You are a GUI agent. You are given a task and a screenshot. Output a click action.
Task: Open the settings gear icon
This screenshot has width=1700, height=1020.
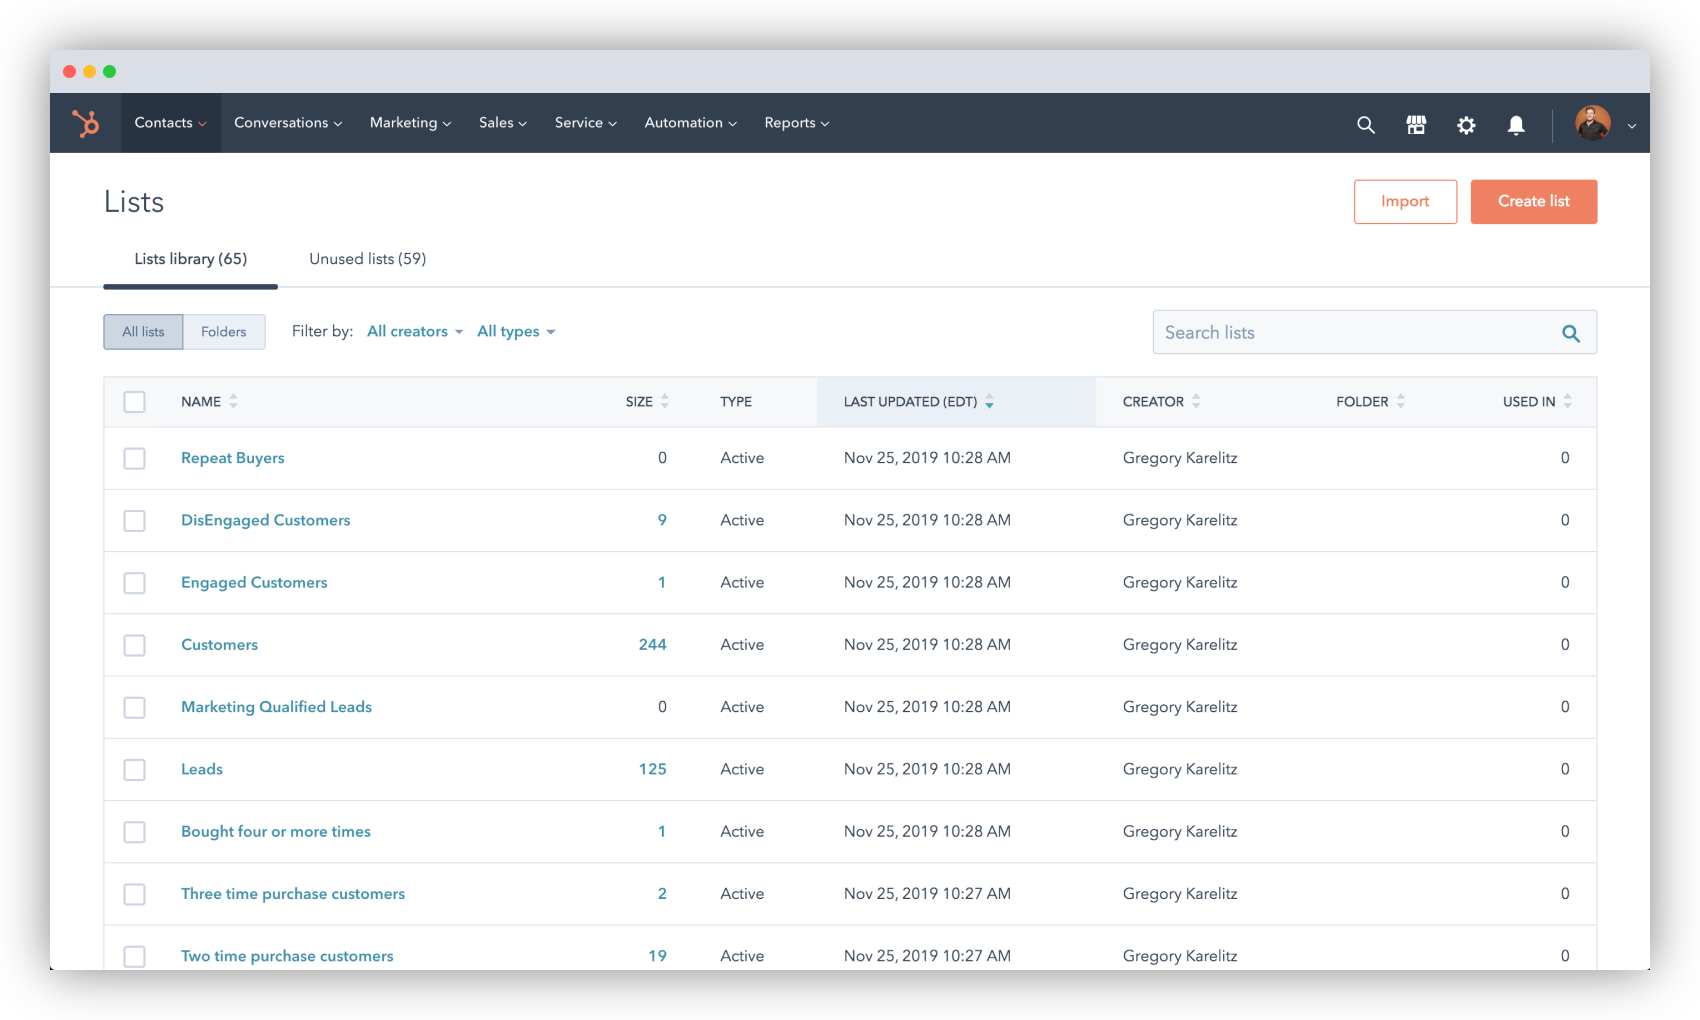coord(1466,124)
